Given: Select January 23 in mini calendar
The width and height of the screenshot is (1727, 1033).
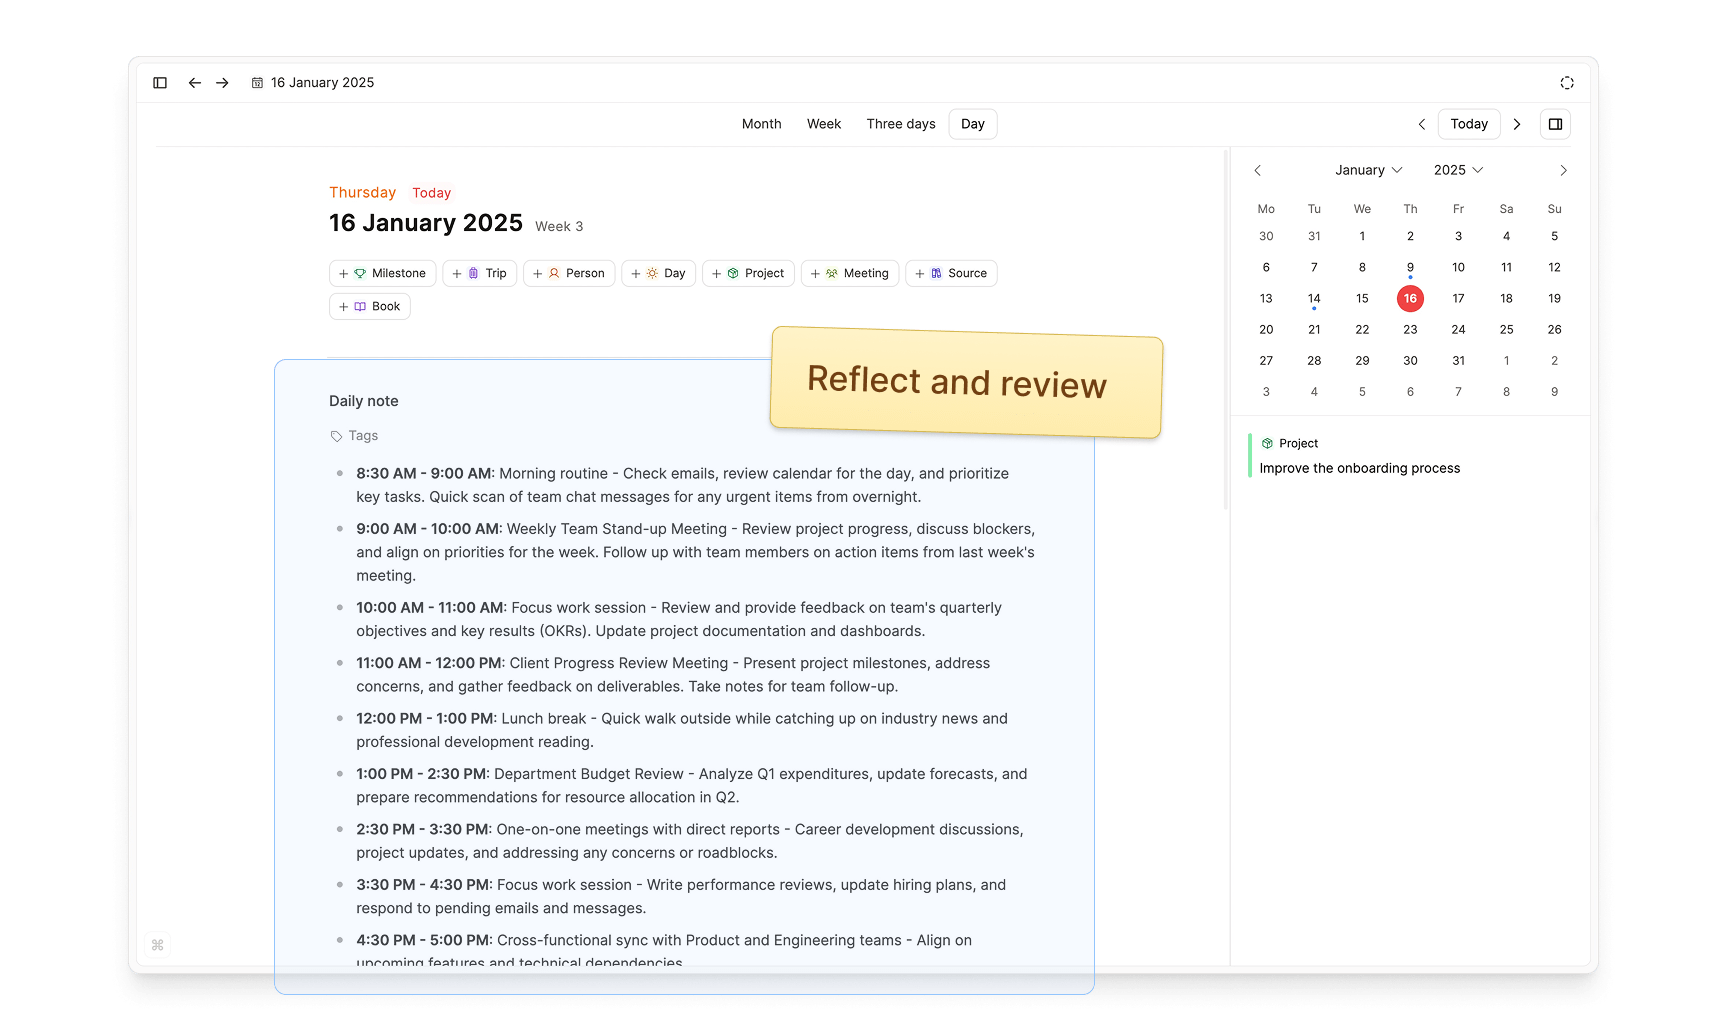Looking at the screenshot, I should click(x=1410, y=329).
